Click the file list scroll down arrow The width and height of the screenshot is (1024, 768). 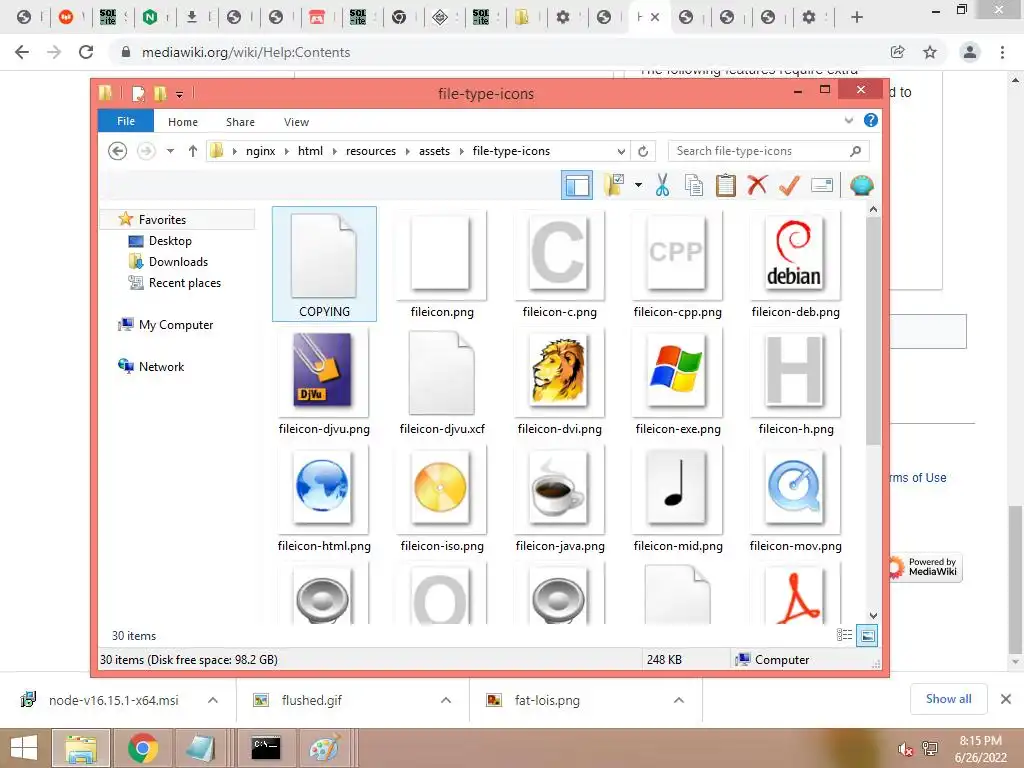coord(873,616)
